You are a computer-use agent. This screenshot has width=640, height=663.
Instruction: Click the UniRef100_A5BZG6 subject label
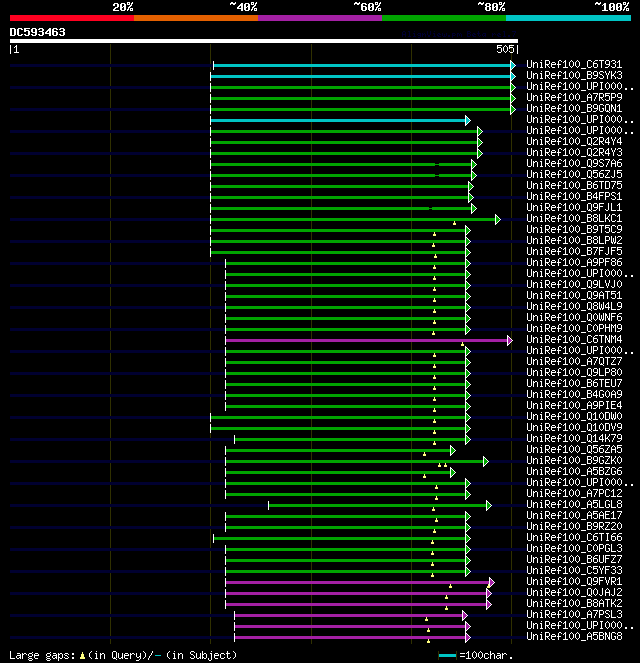pyautogui.click(x=574, y=471)
